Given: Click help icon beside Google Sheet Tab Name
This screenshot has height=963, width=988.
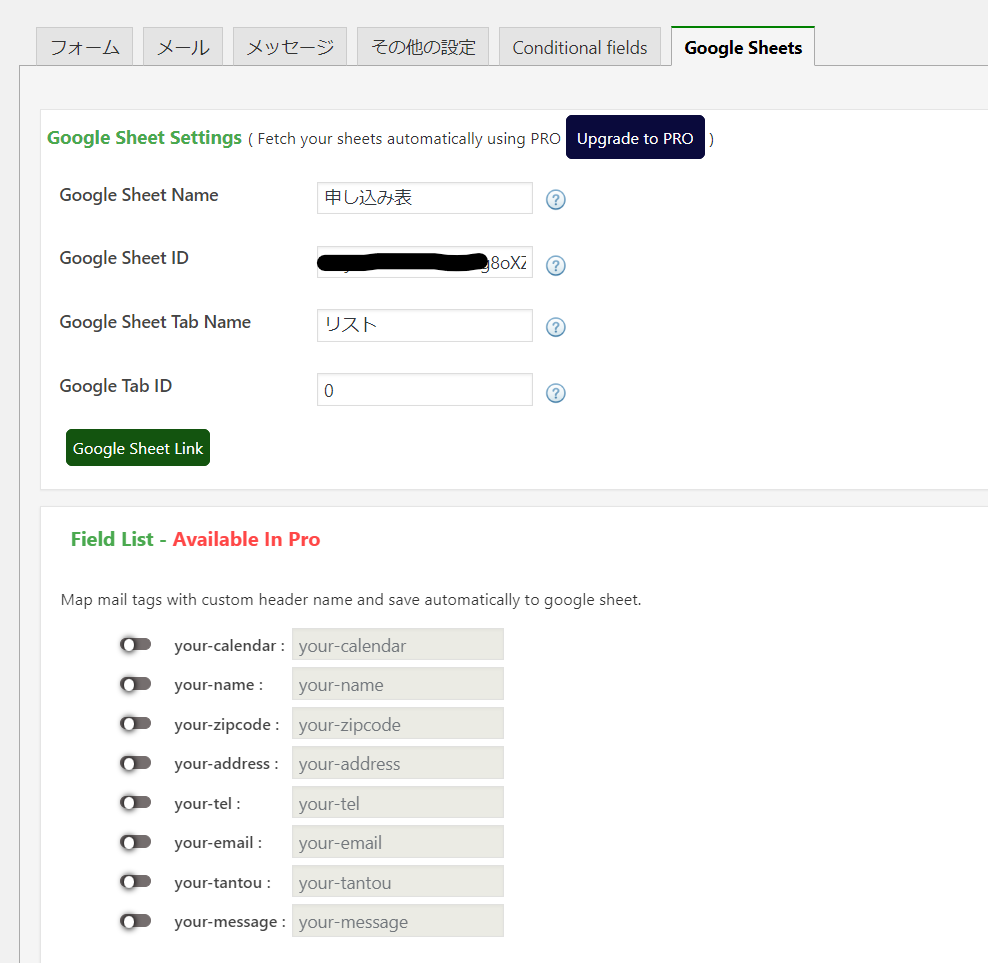Looking at the screenshot, I should click(556, 327).
